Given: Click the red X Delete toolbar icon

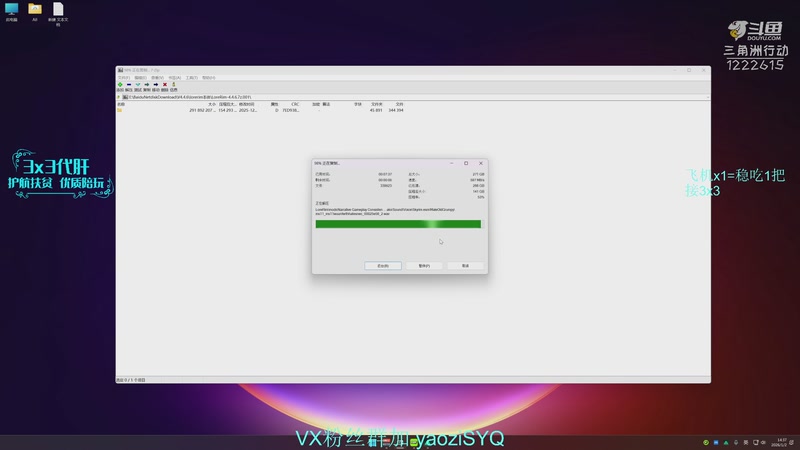Looking at the screenshot, I should tap(164, 85).
